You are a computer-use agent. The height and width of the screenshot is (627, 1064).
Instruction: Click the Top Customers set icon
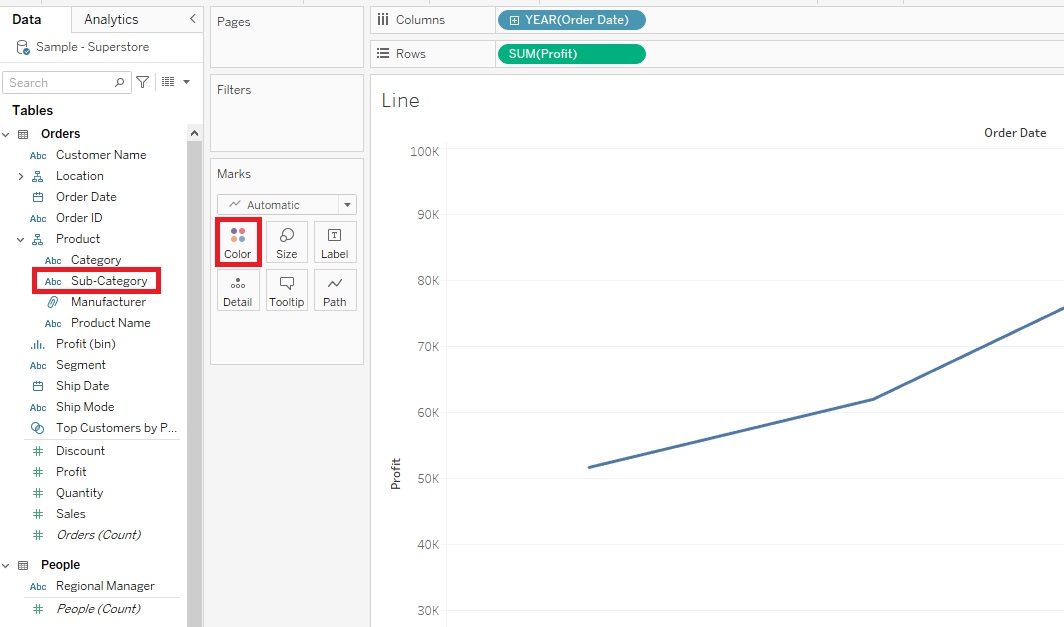point(38,428)
